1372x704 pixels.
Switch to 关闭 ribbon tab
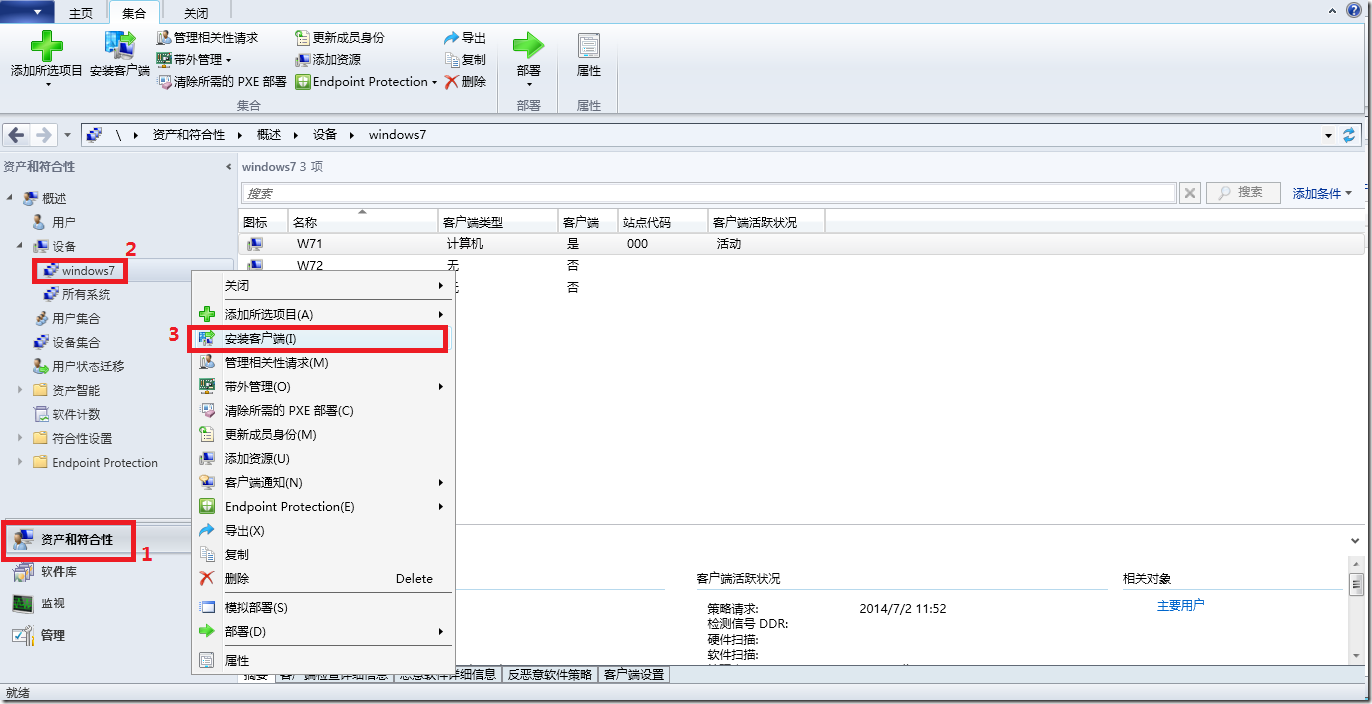tap(197, 13)
